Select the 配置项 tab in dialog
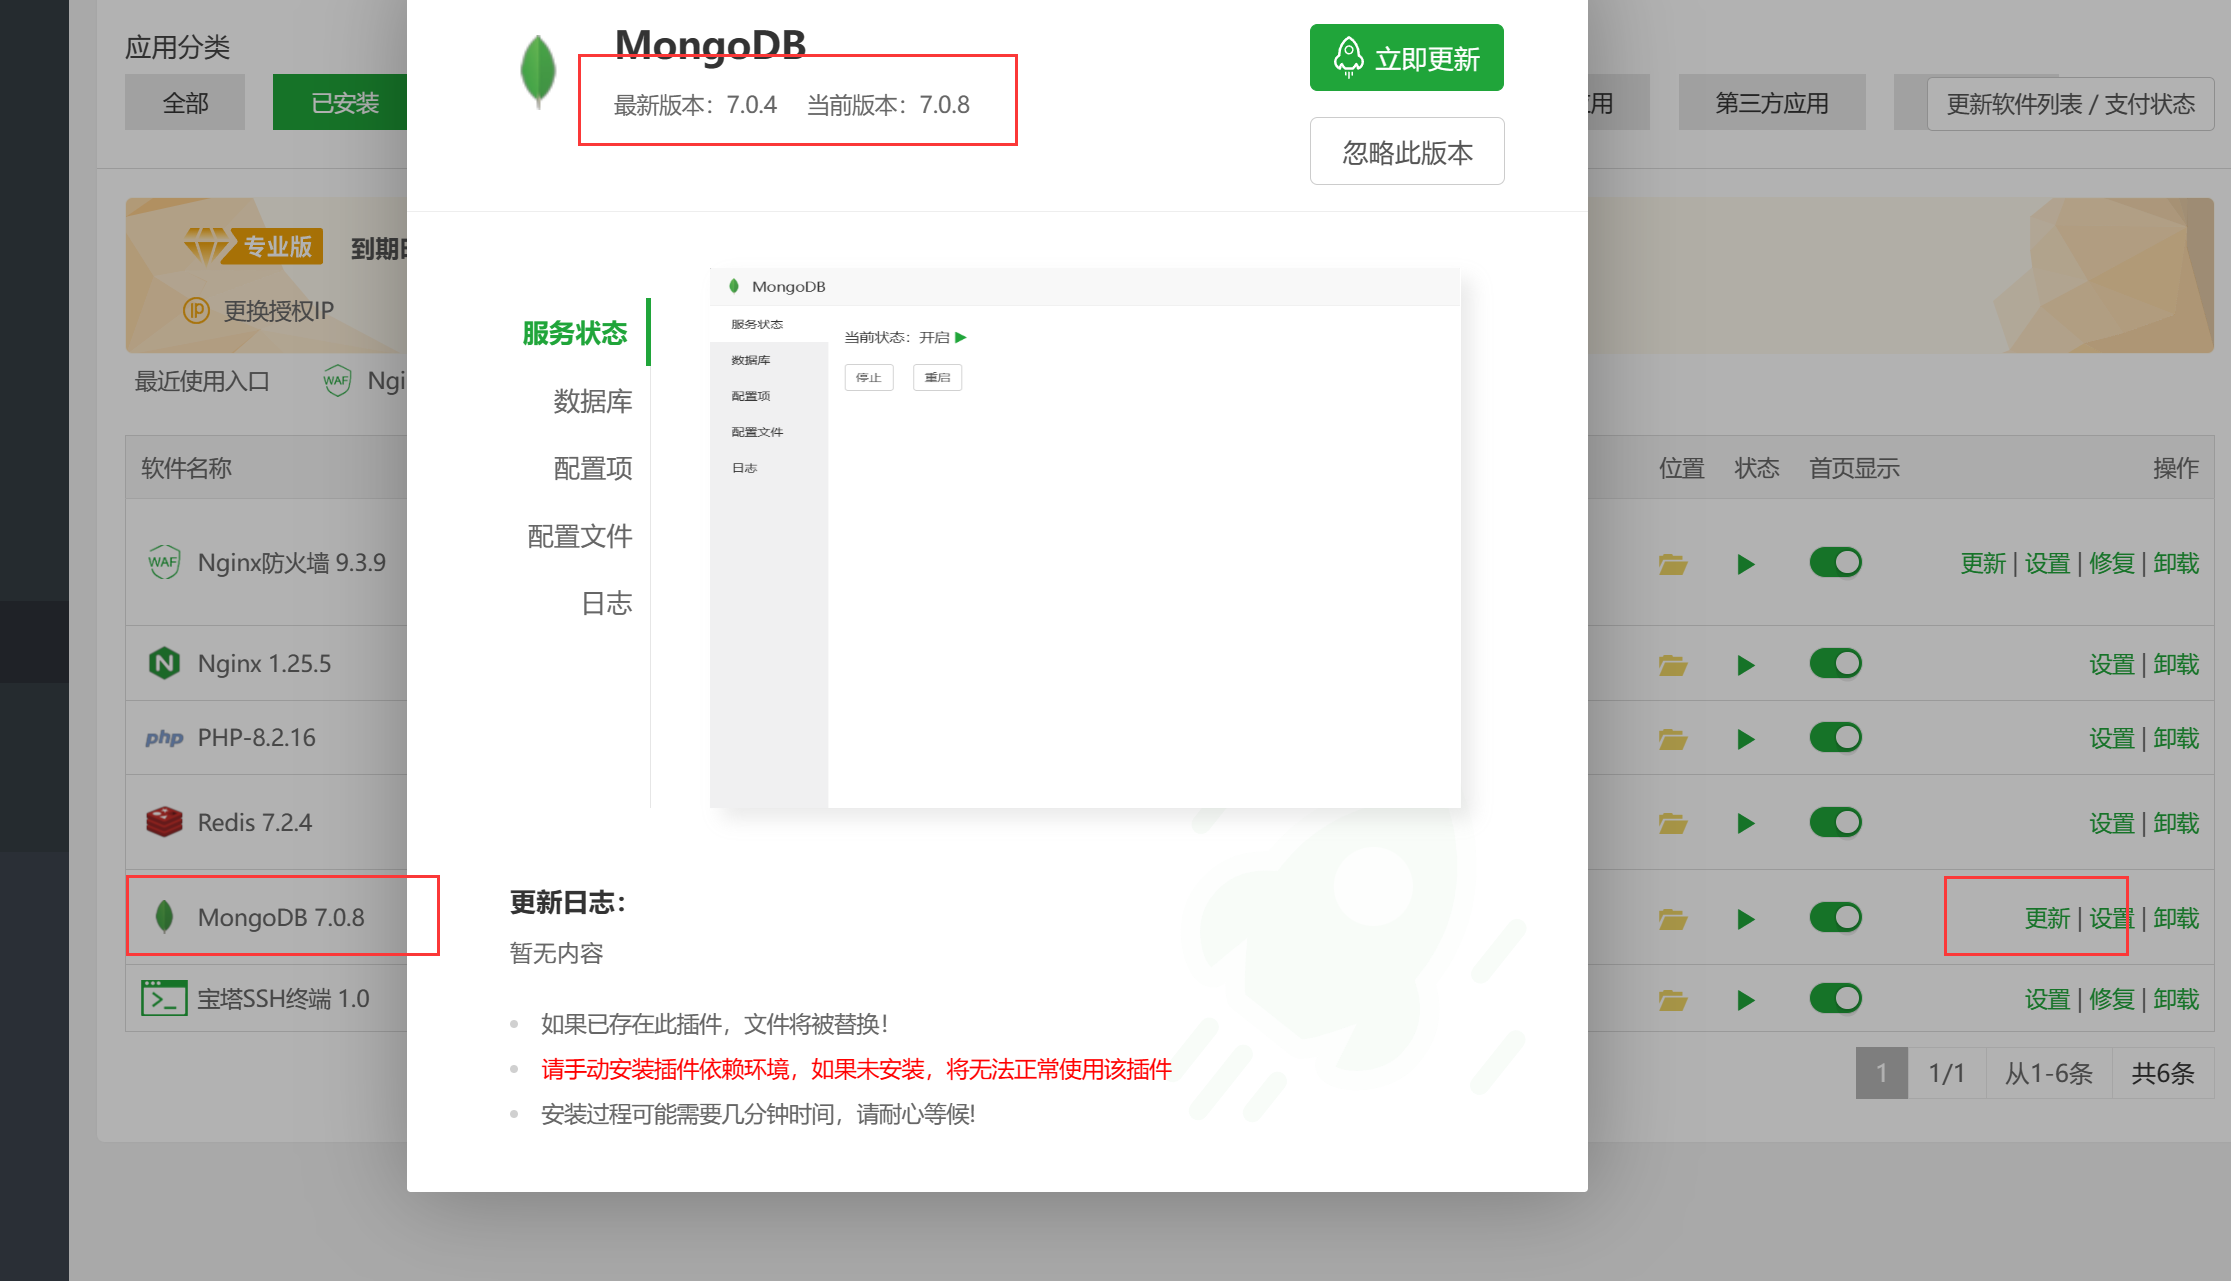The image size is (2231, 1281). 592,468
